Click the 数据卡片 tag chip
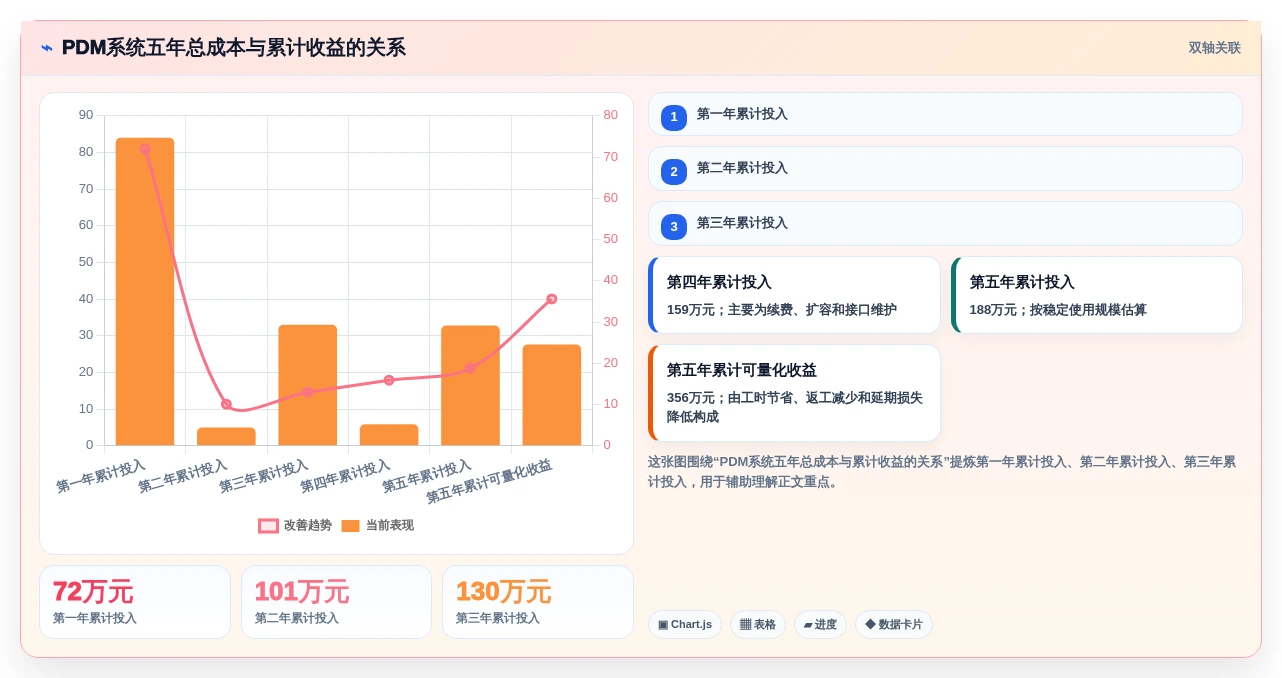The image size is (1282, 678). [894, 625]
